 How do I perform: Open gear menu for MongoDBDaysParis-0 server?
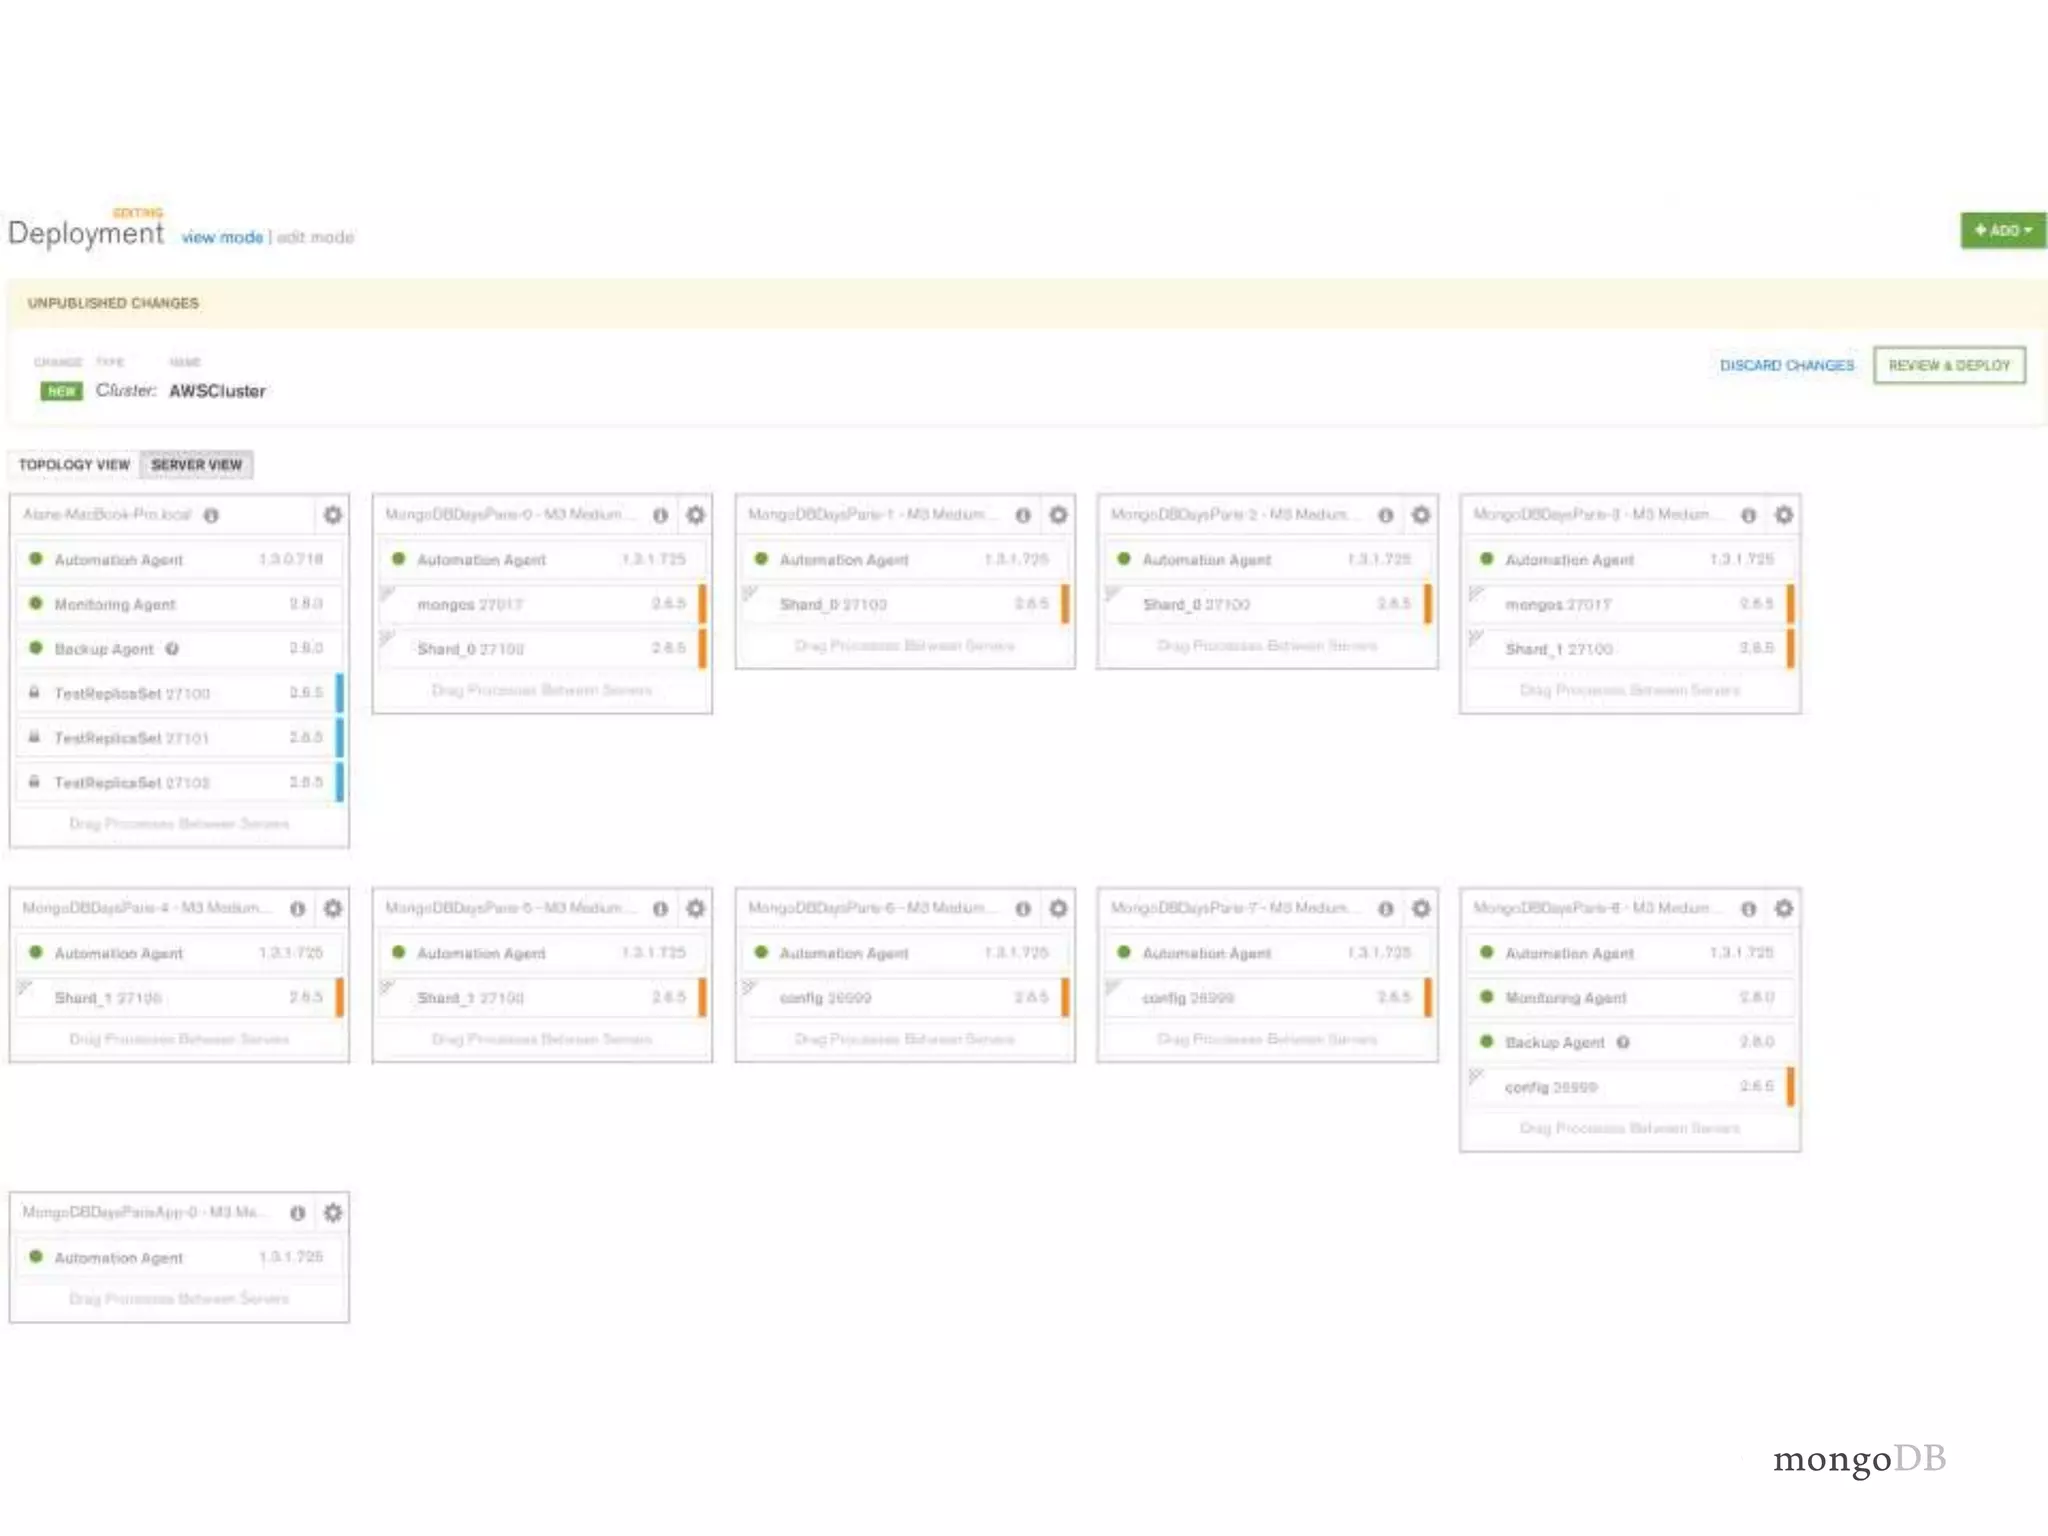[x=696, y=515]
